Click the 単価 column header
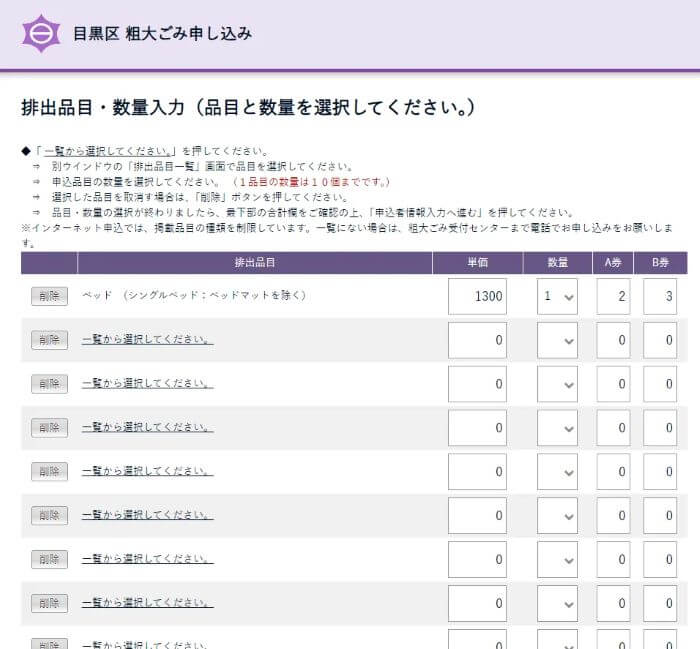 [x=477, y=262]
